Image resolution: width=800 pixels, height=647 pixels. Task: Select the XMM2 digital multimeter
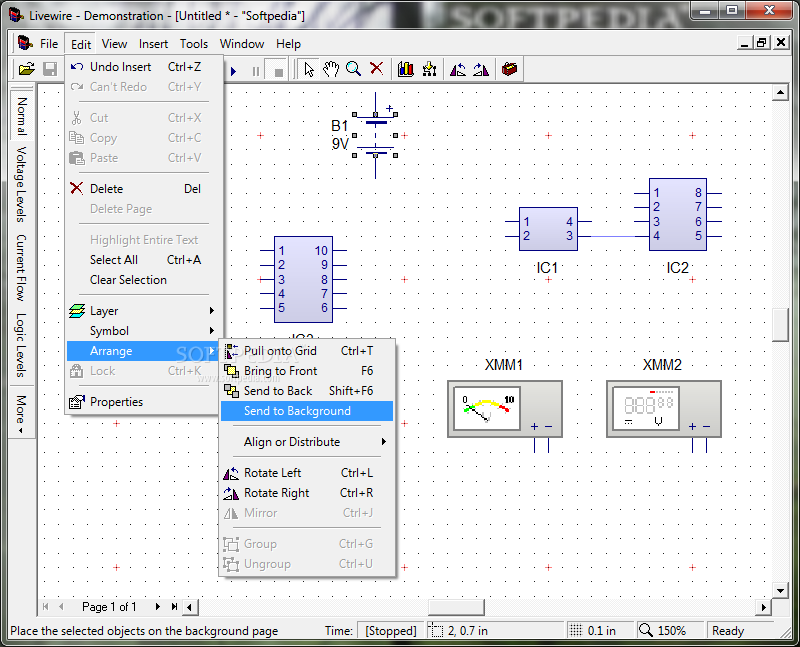[x=663, y=409]
